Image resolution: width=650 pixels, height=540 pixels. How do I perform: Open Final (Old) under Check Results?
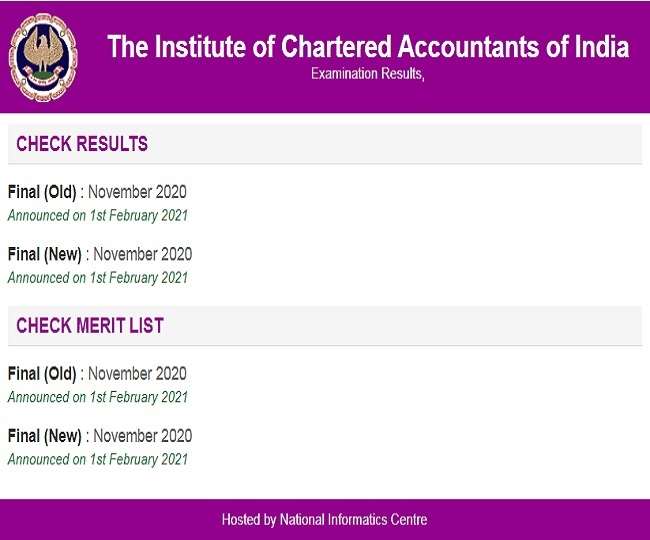pyautogui.click(x=41, y=192)
